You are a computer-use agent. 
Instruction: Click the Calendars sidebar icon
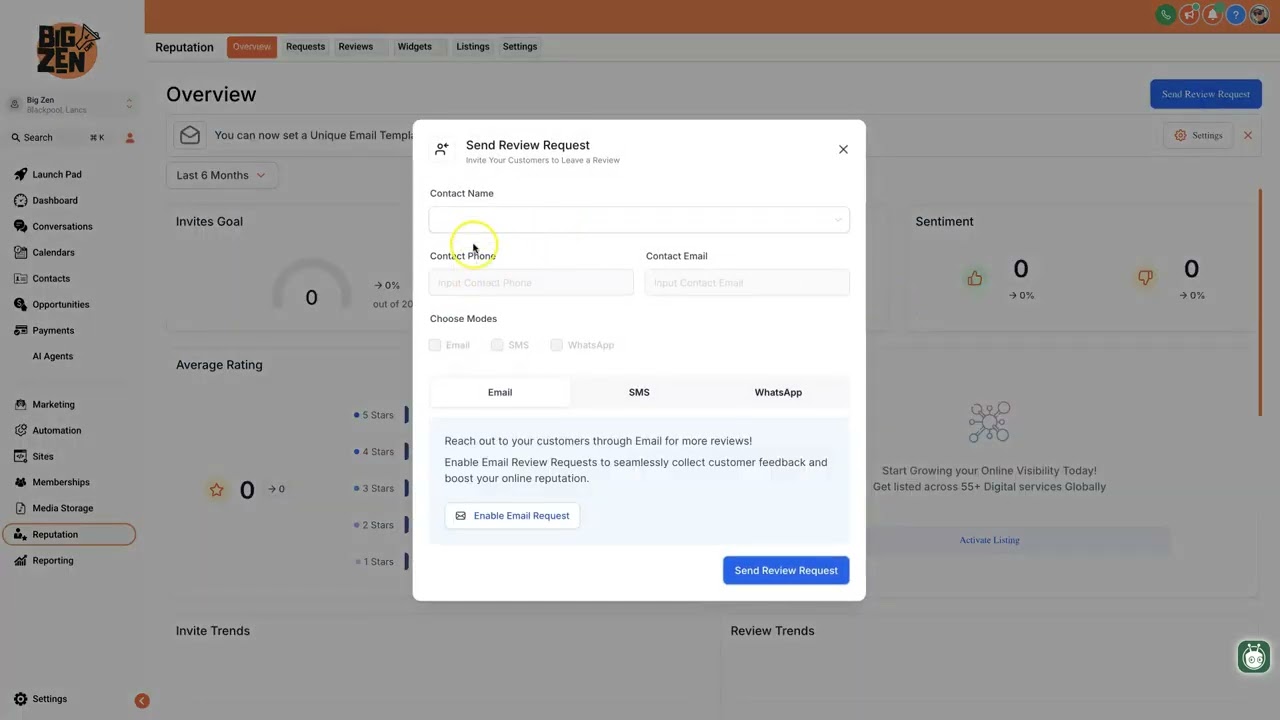(21, 252)
